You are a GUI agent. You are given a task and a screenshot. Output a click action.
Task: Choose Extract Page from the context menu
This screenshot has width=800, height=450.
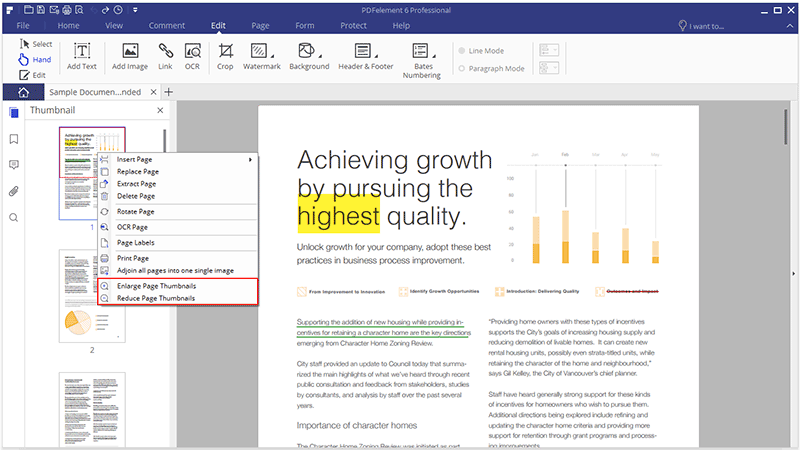(x=178, y=184)
